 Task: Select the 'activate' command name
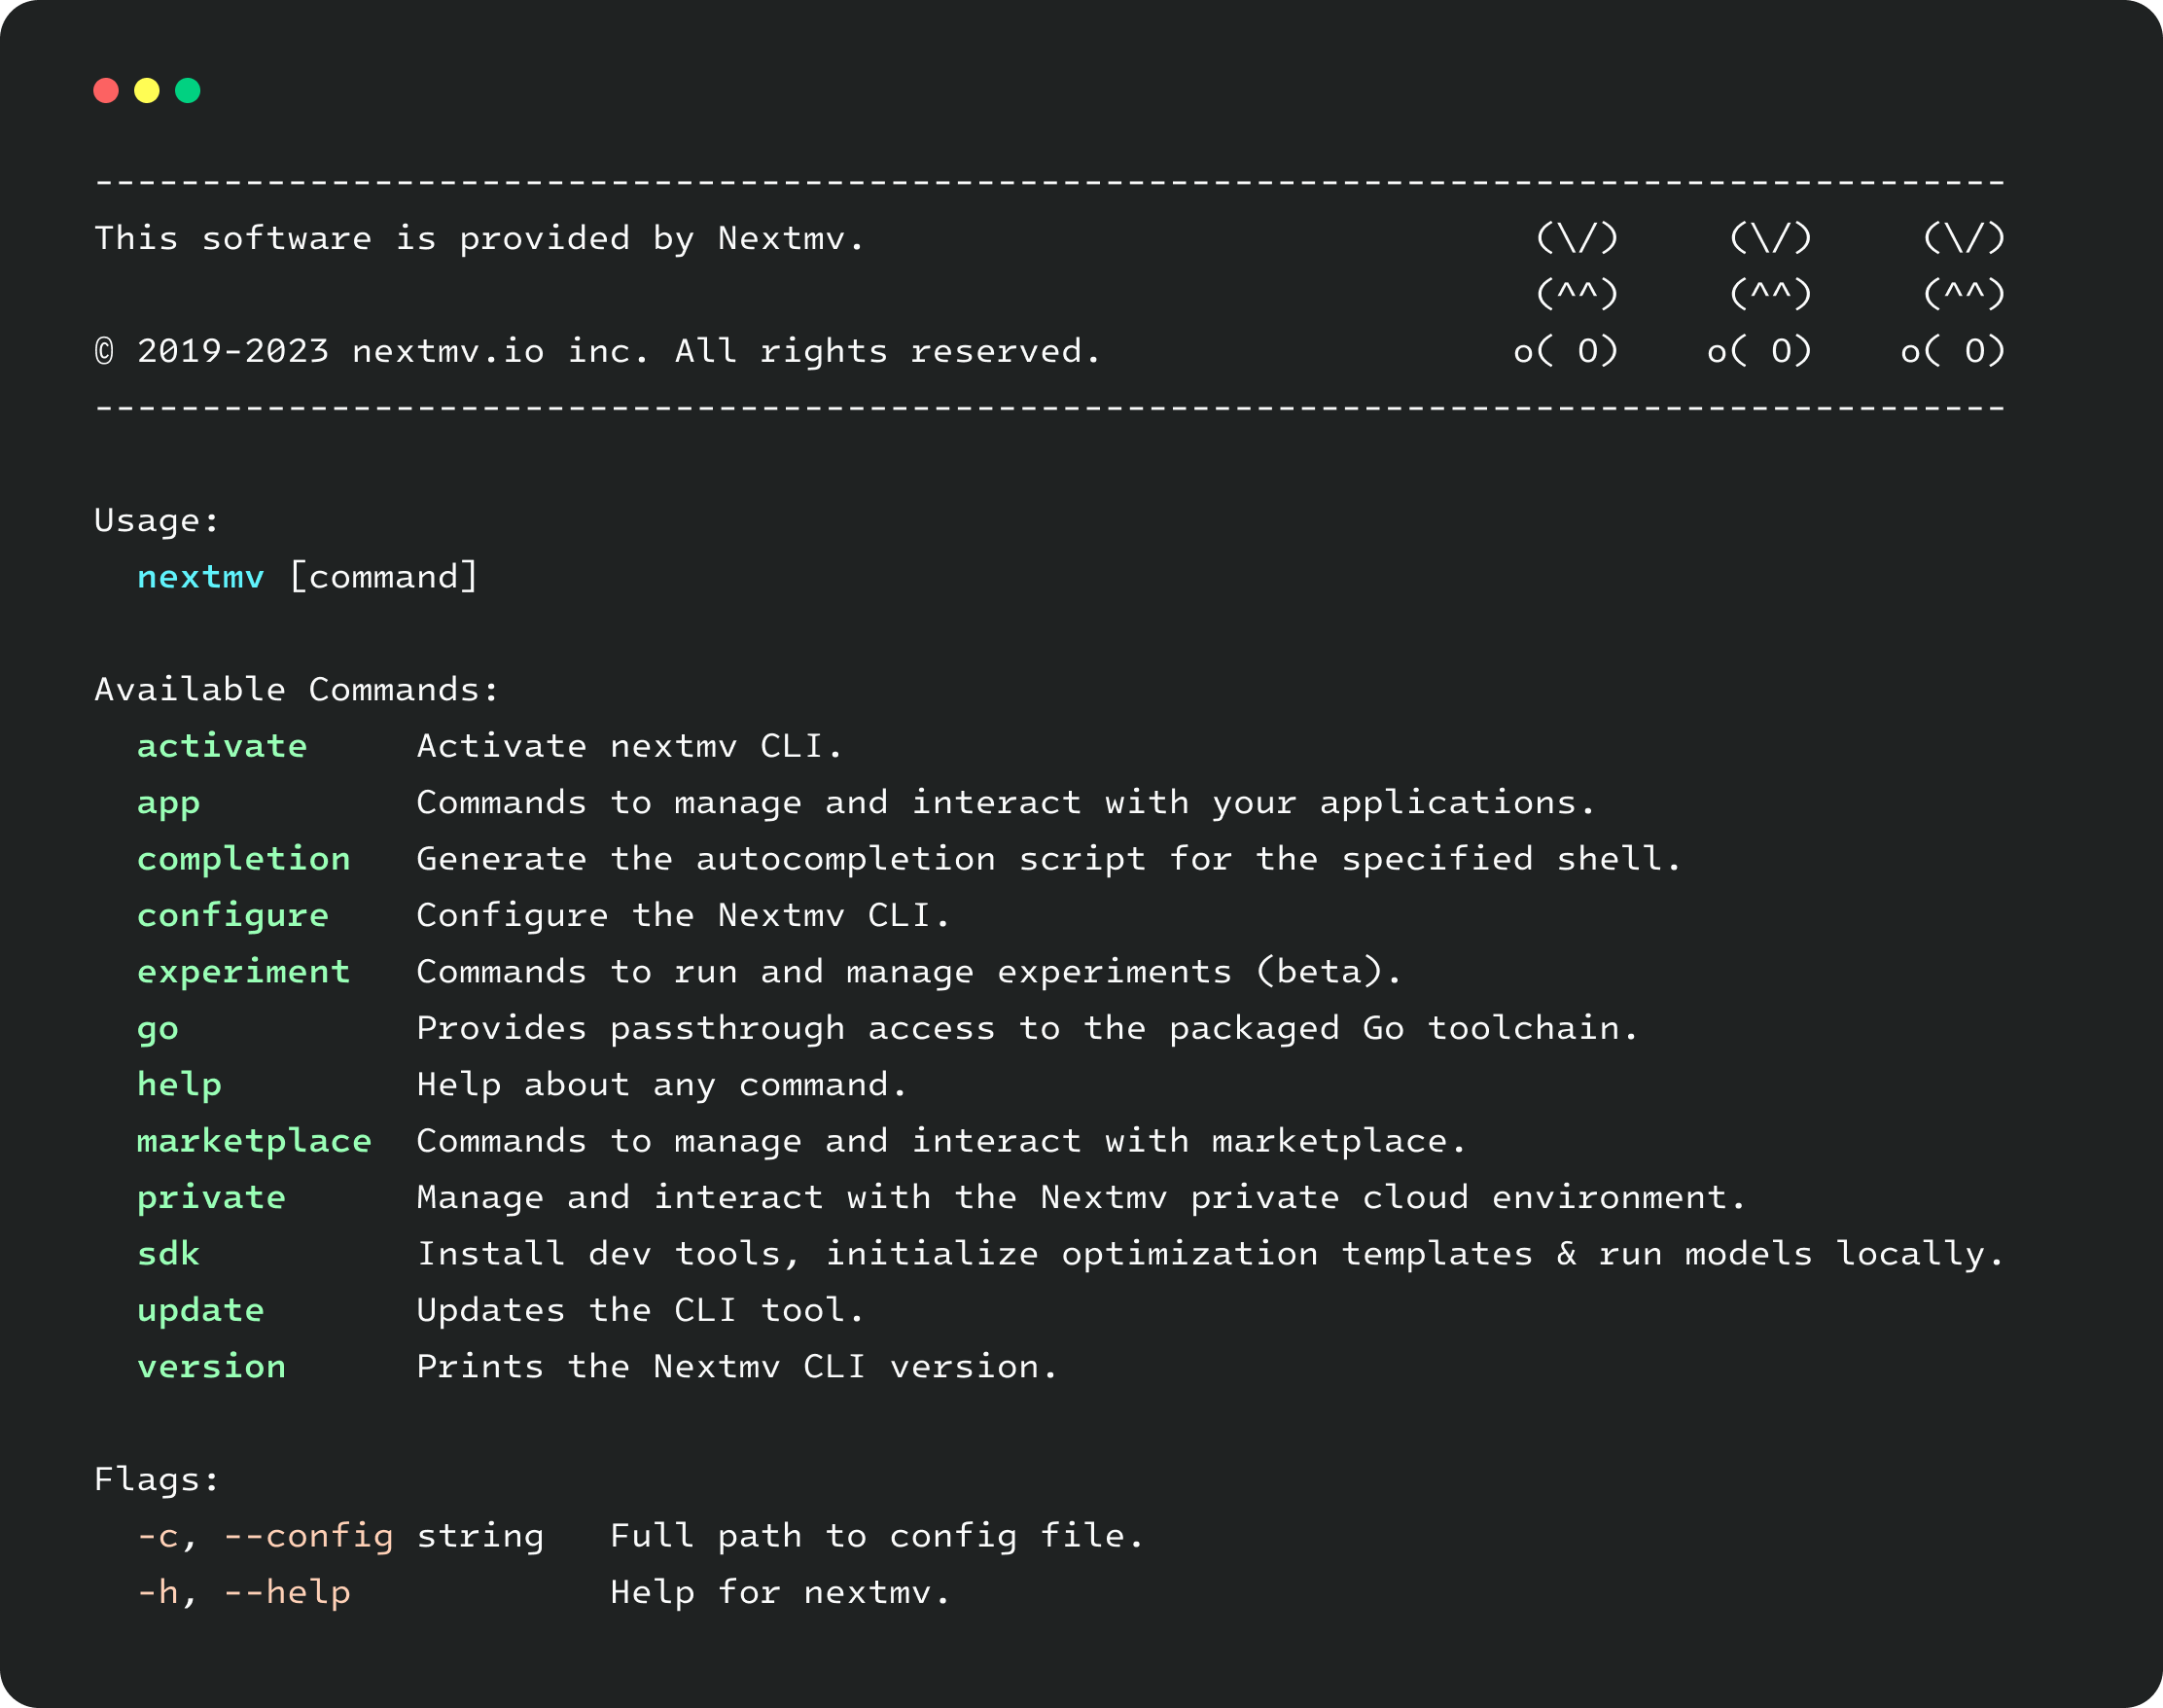[x=222, y=746]
